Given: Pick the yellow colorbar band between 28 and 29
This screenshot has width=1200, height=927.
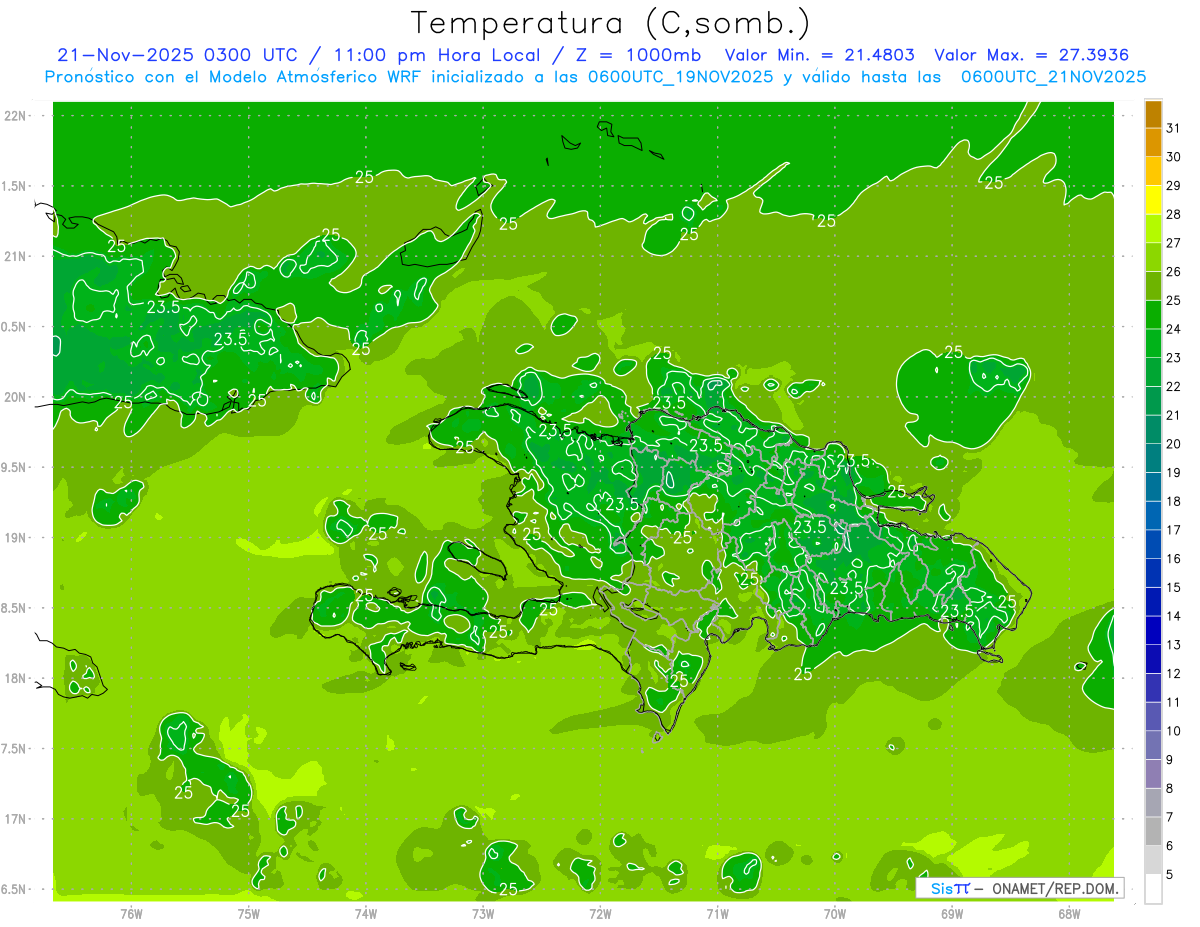Looking at the screenshot, I should coord(1154,200).
